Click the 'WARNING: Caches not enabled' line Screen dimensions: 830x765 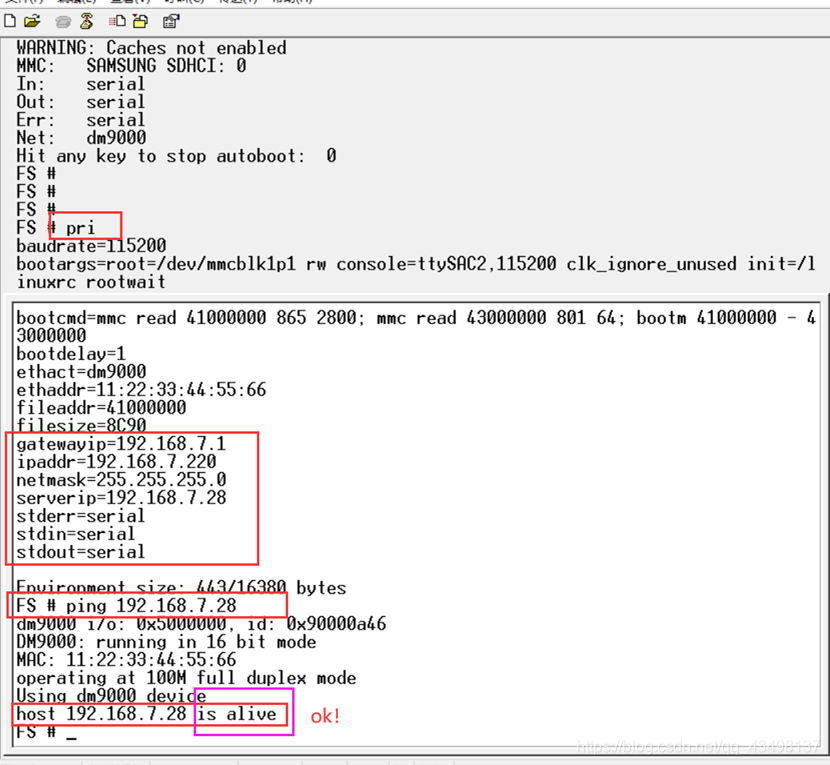[x=151, y=48]
